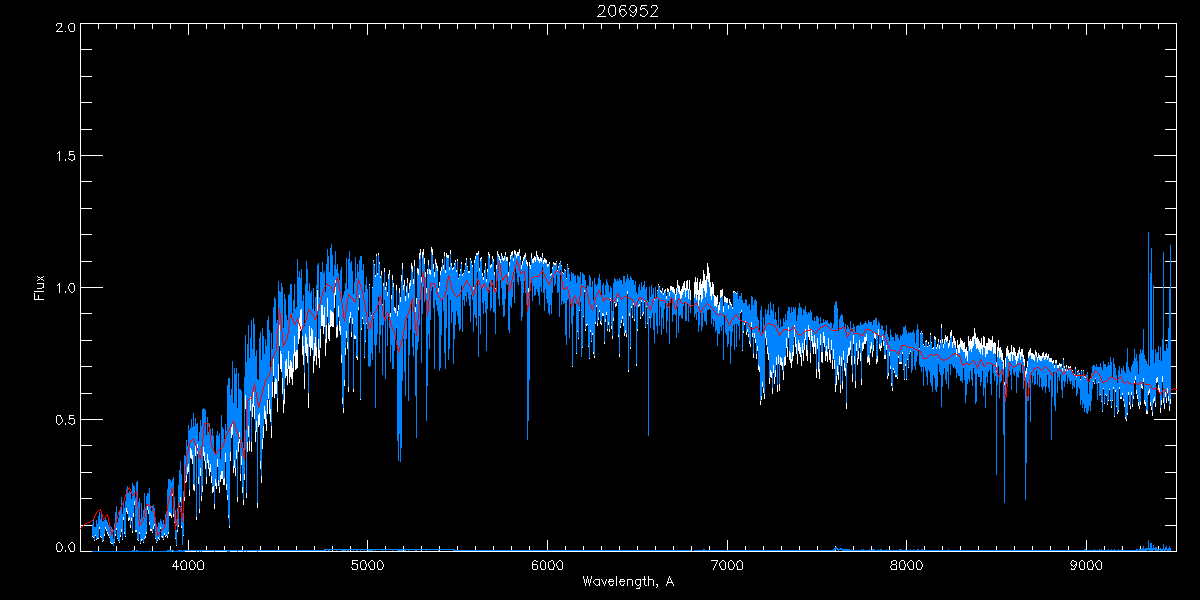Select the 8000 tick label on x-axis
Image resolution: width=1200 pixels, height=600 pixels.
[906, 564]
